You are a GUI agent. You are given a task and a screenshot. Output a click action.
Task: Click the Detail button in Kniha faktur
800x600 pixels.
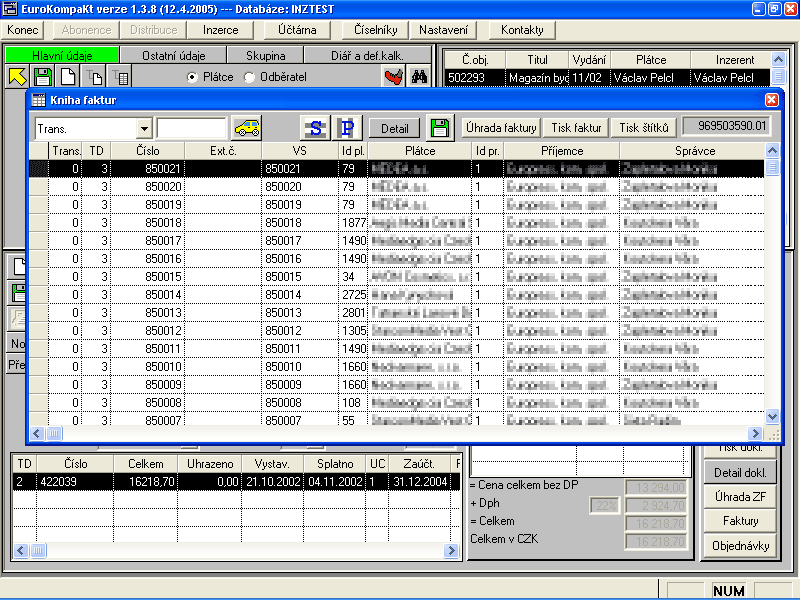[x=394, y=128]
